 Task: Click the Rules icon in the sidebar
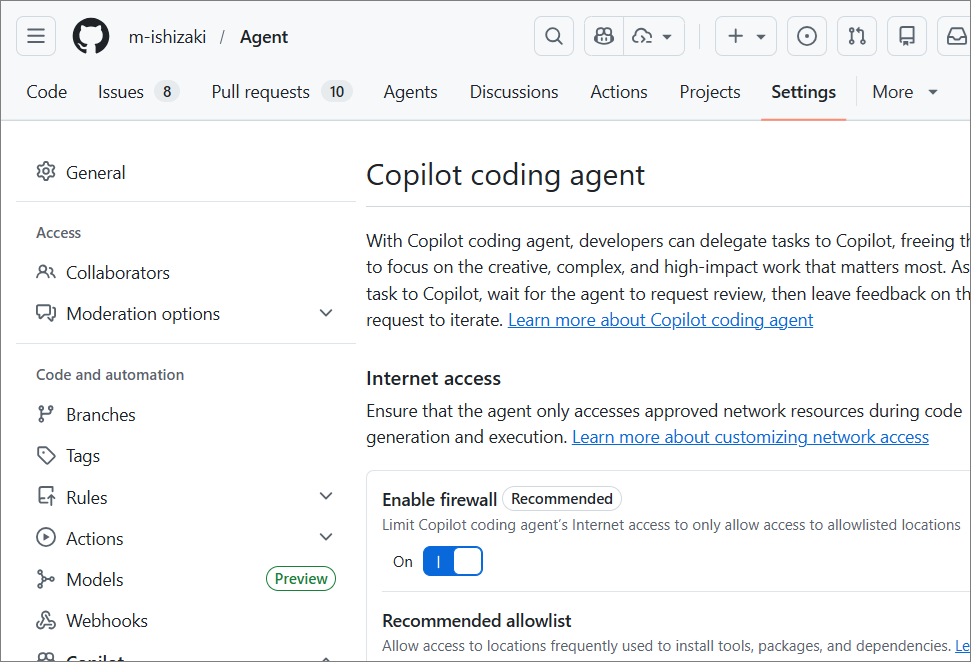pyautogui.click(x=46, y=496)
